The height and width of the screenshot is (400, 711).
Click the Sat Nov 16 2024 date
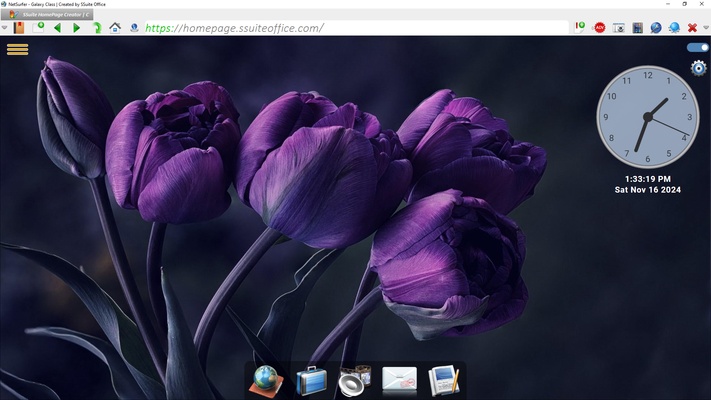[648, 190]
